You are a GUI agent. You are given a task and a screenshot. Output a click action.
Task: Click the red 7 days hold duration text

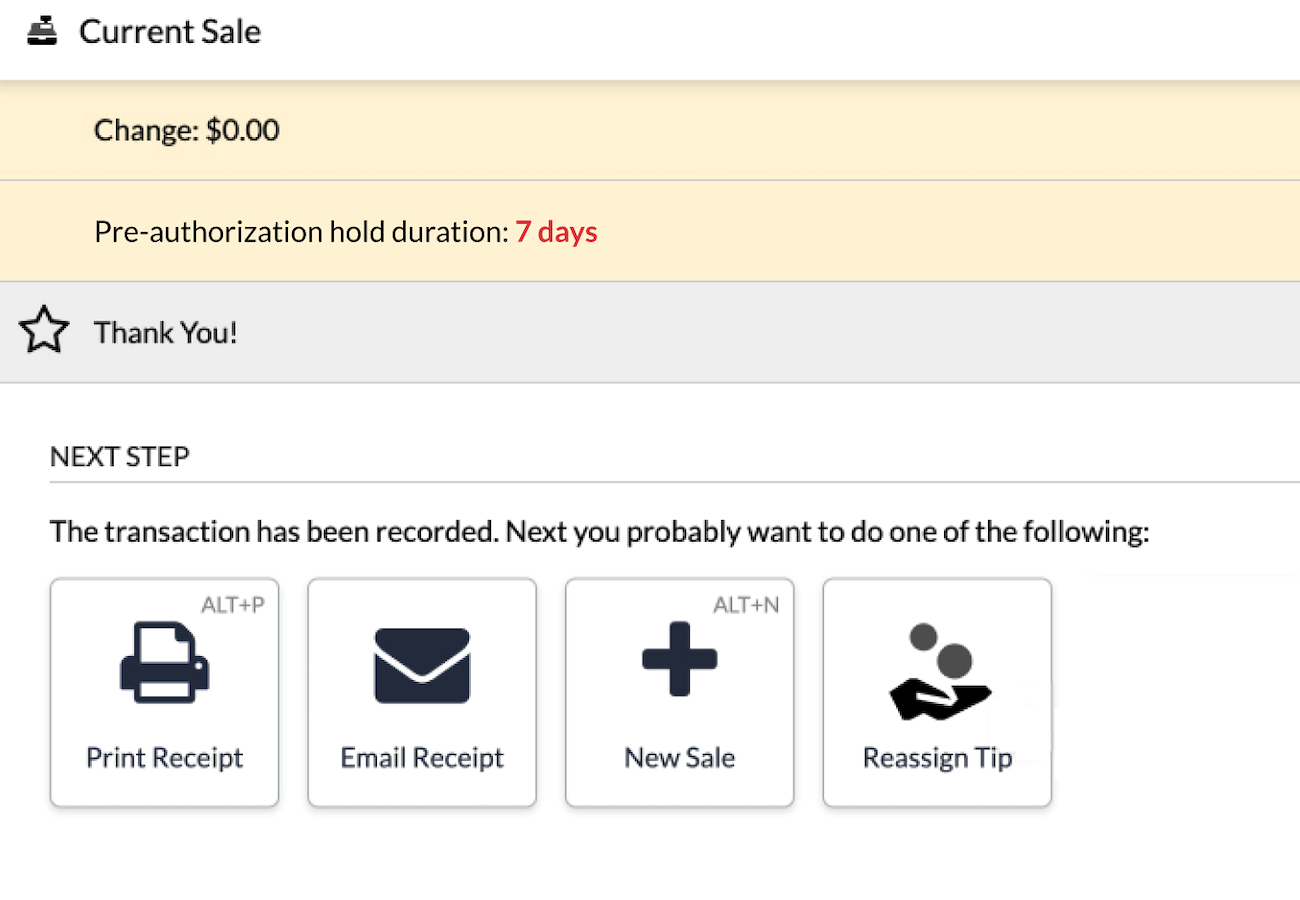[x=556, y=231]
